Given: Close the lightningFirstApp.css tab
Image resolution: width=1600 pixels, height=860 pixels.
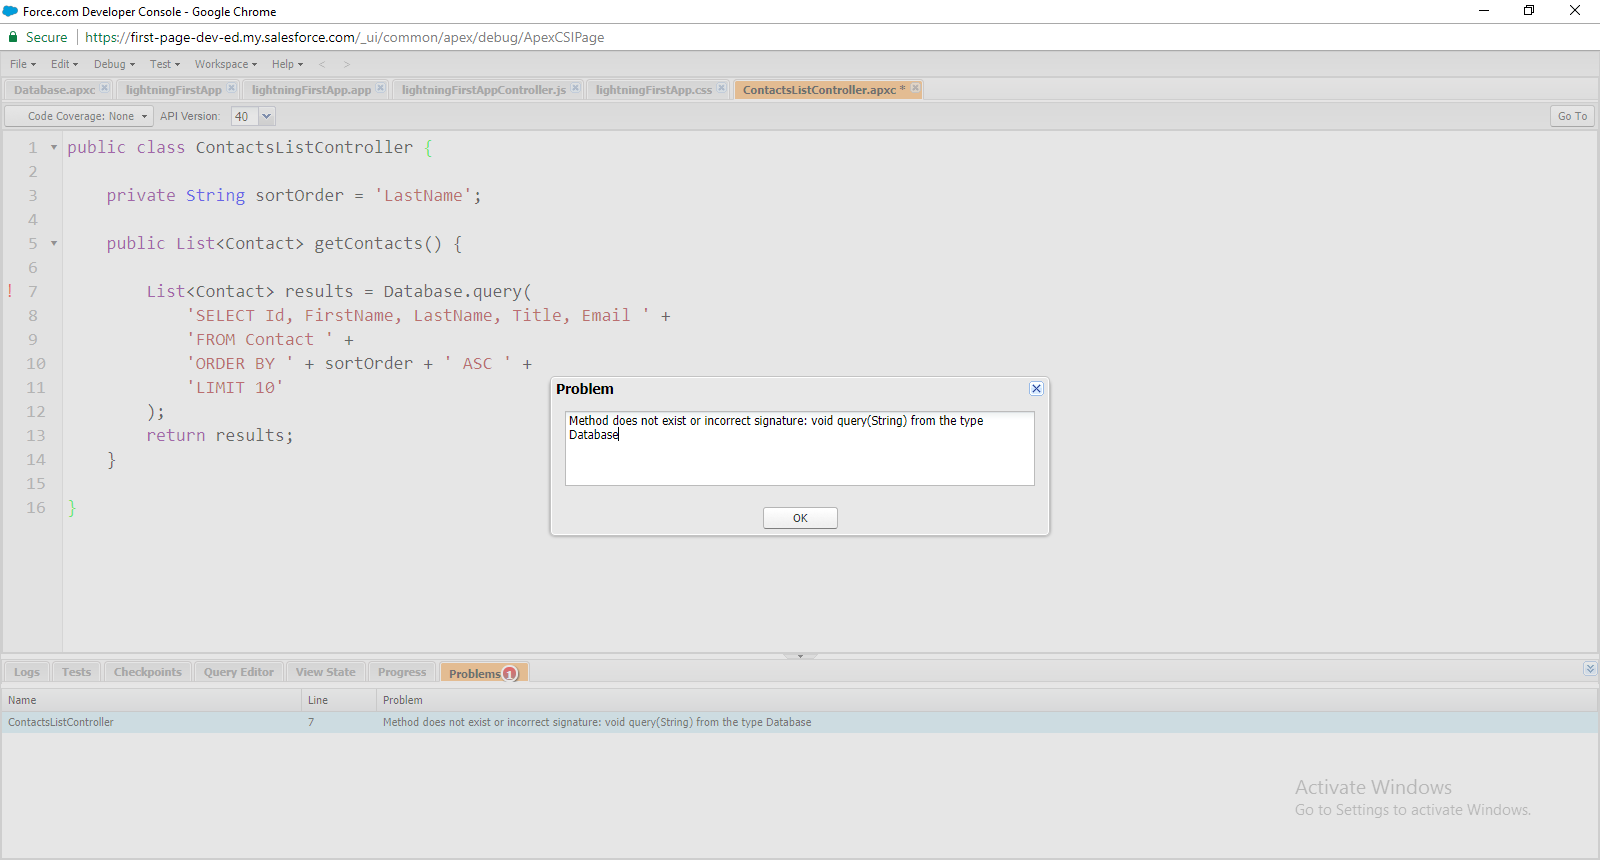Looking at the screenshot, I should pos(721,89).
